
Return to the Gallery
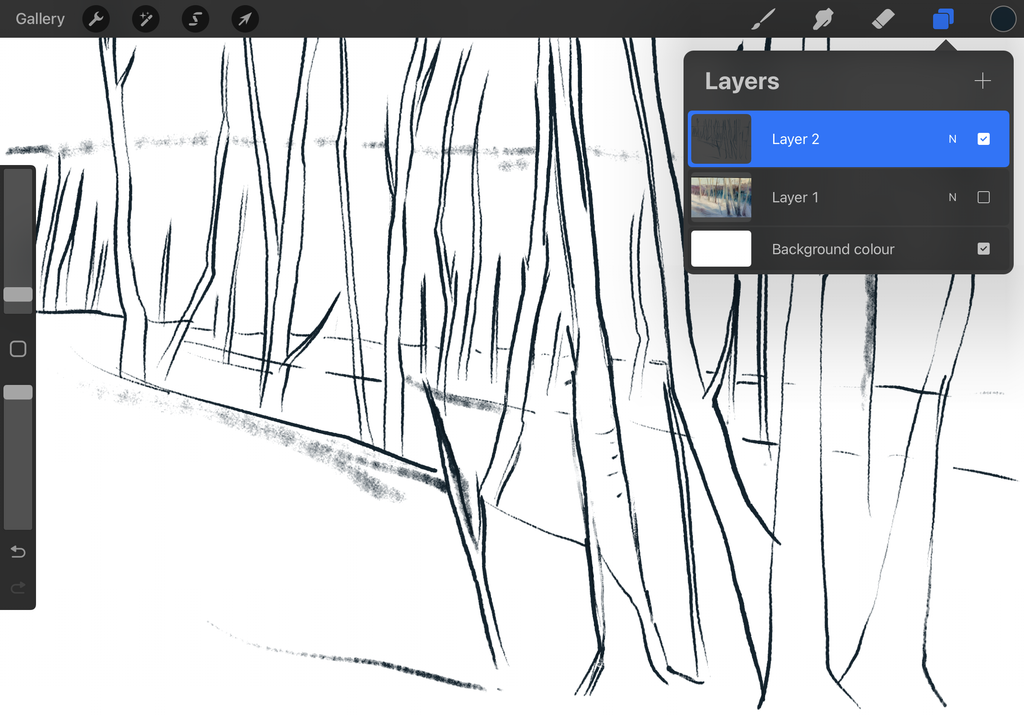39,18
